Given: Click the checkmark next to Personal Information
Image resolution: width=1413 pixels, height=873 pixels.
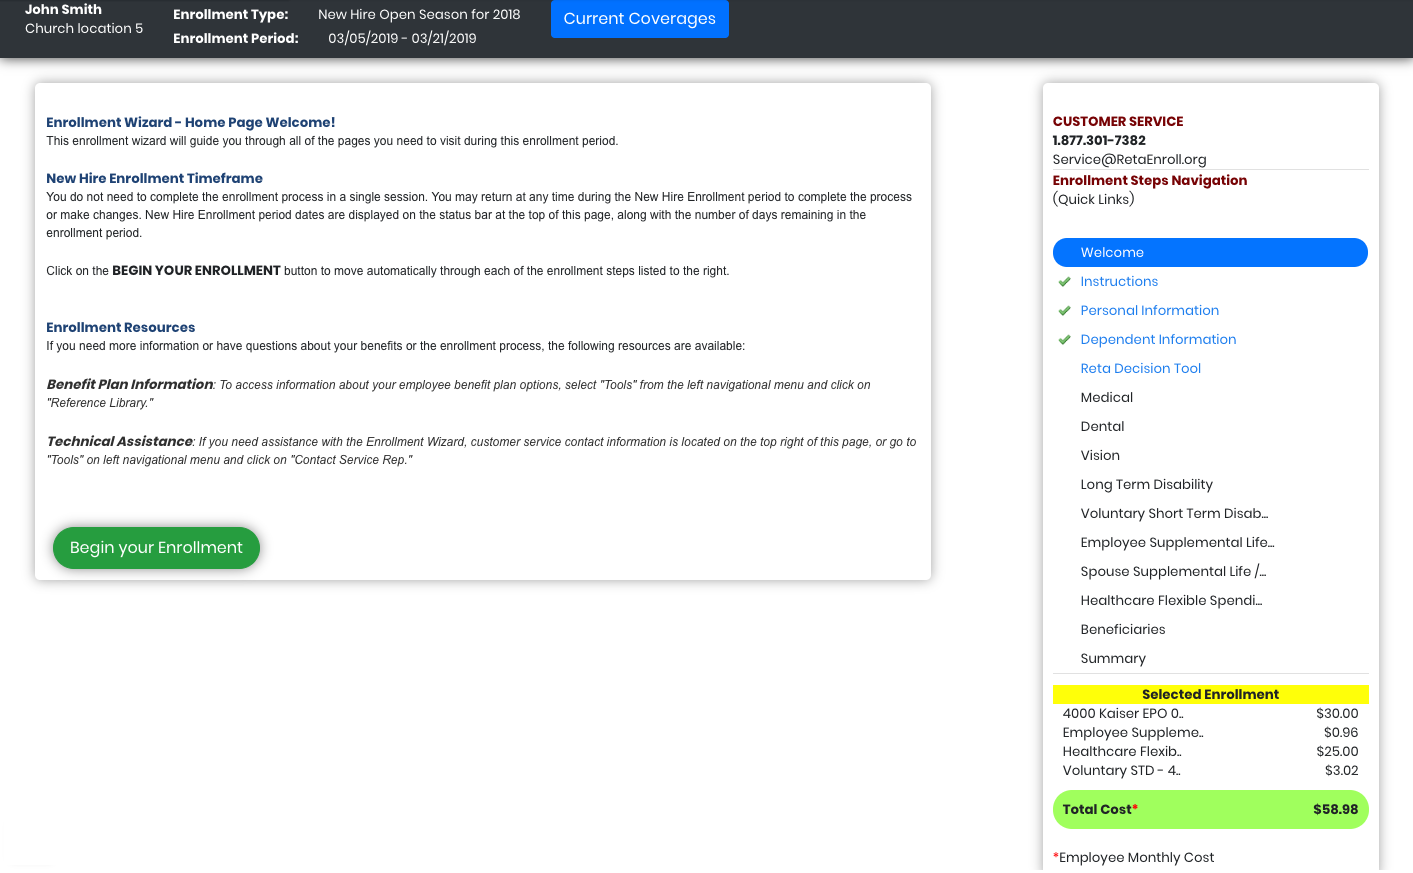Looking at the screenshot, I should coord(1063,310).
